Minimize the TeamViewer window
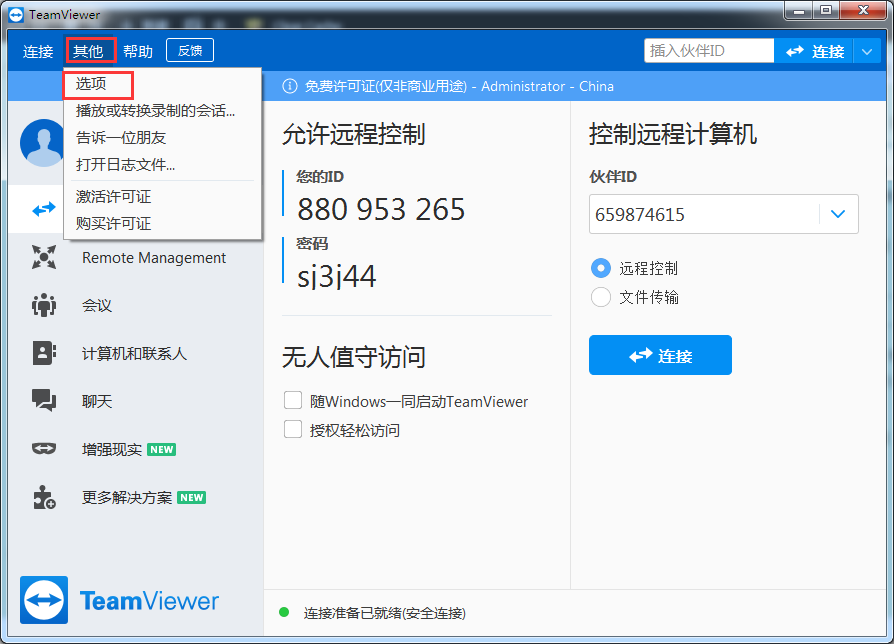 coord(799,10)
